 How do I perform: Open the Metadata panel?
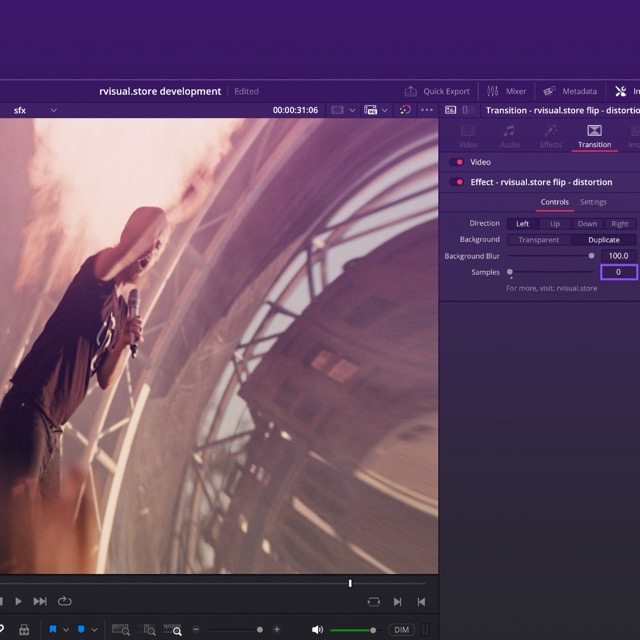[569, 91]
